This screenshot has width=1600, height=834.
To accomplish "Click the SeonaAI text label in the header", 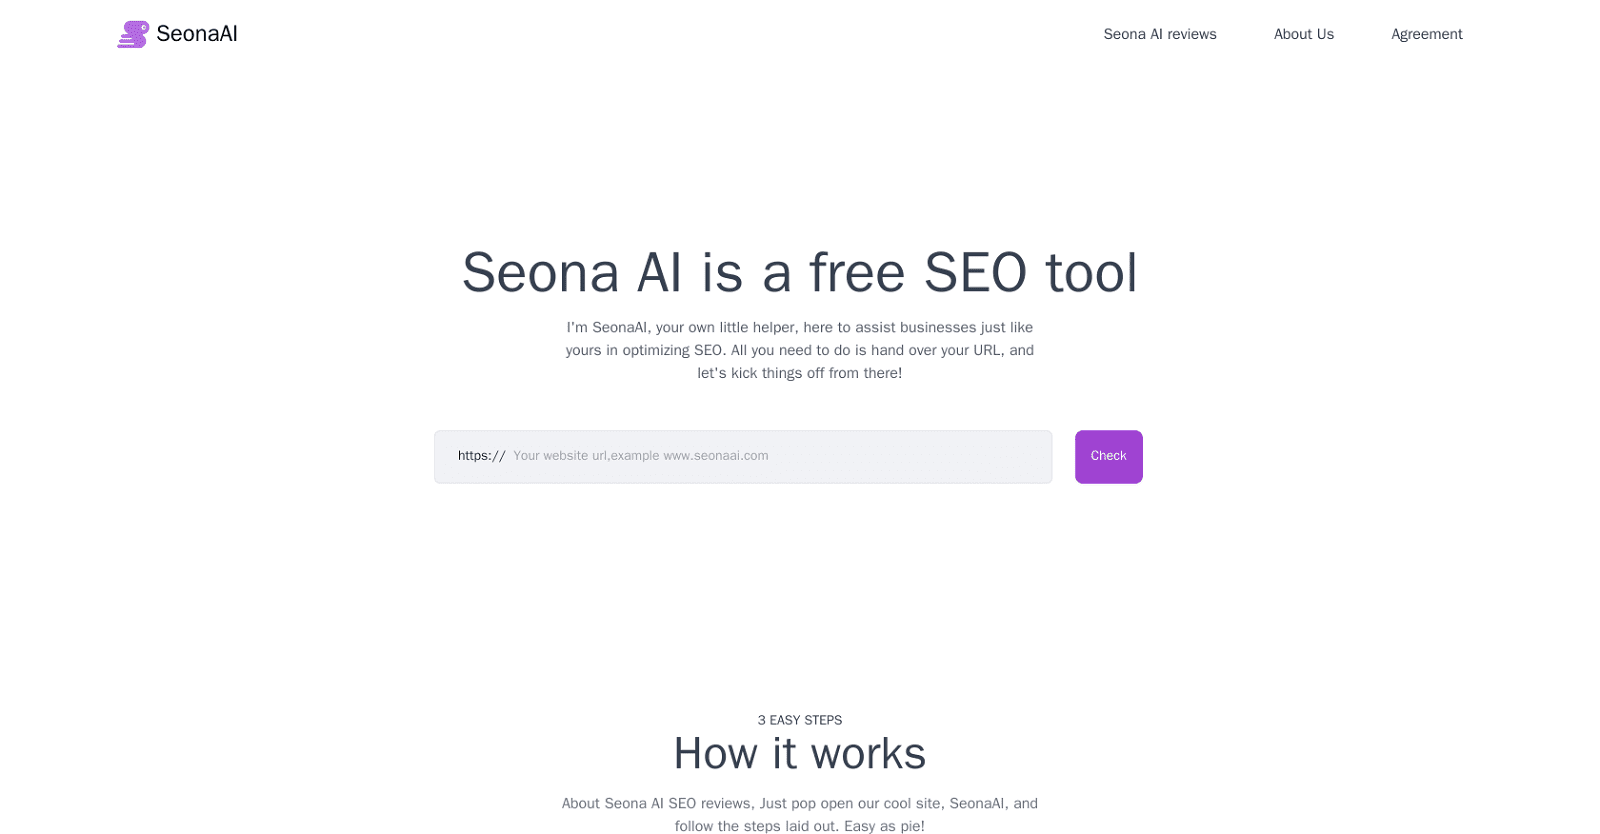I will tap(196, 33).
